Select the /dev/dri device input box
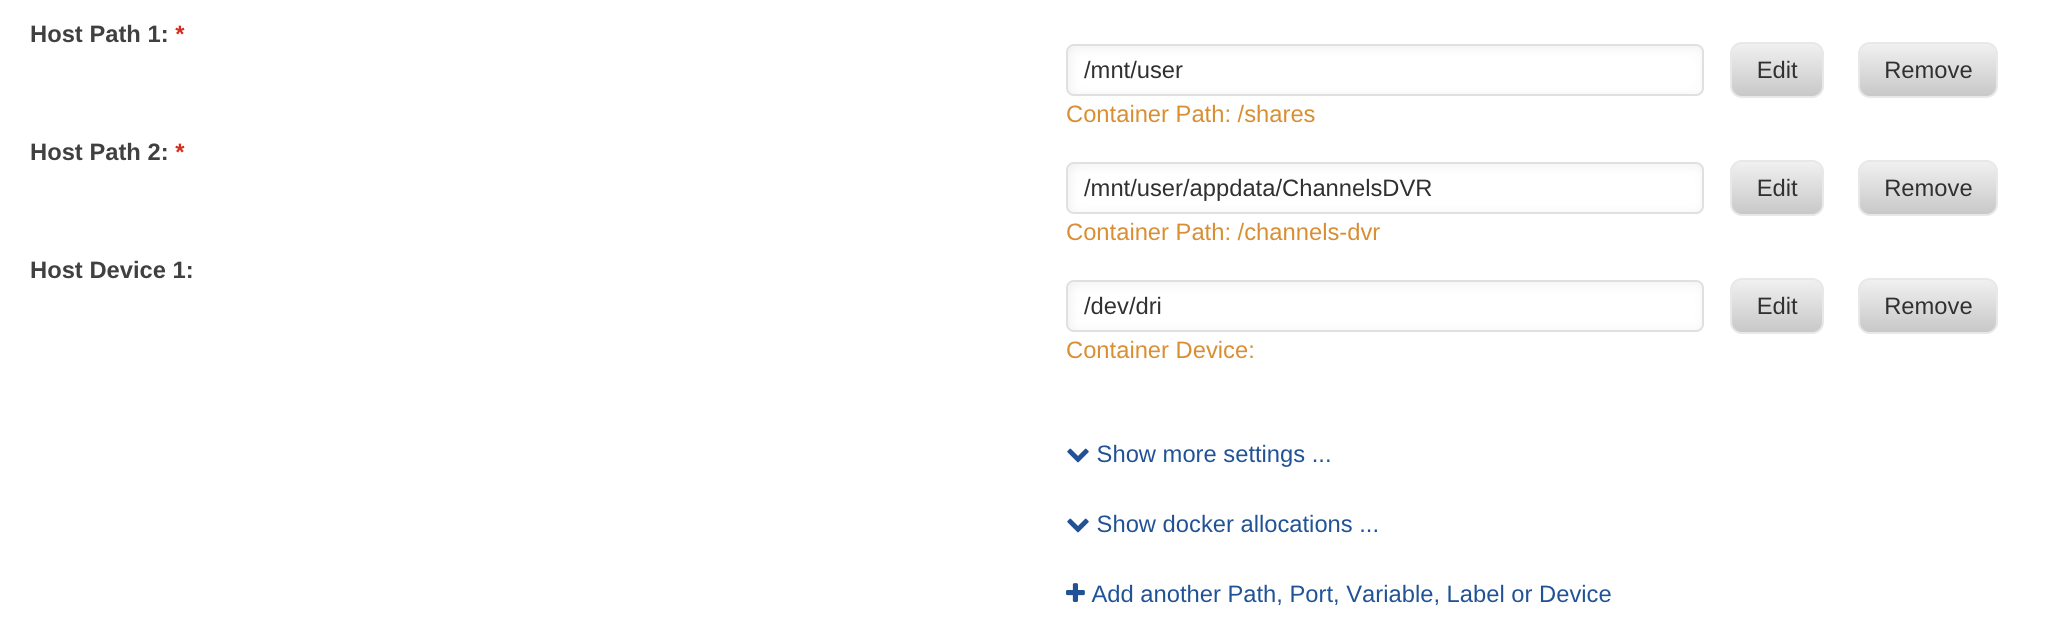The height and width of the screenshot is (644, 2054). pyautogui.click(x=1384, y=306)
